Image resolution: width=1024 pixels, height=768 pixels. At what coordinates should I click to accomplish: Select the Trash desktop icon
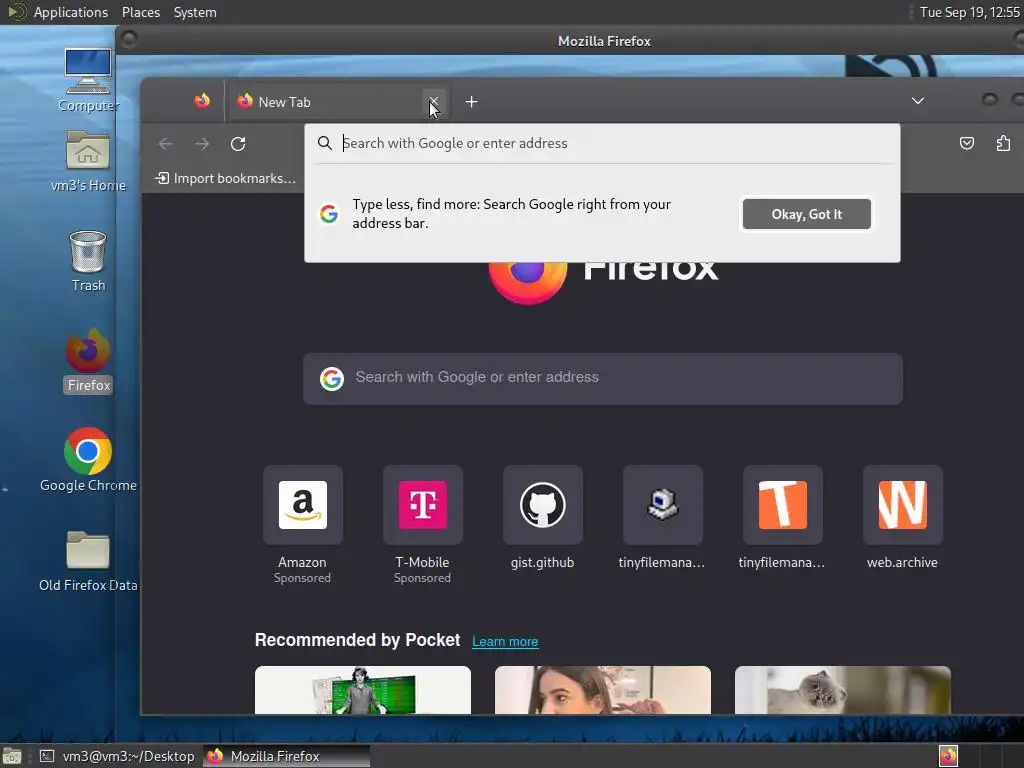point(88,261)
